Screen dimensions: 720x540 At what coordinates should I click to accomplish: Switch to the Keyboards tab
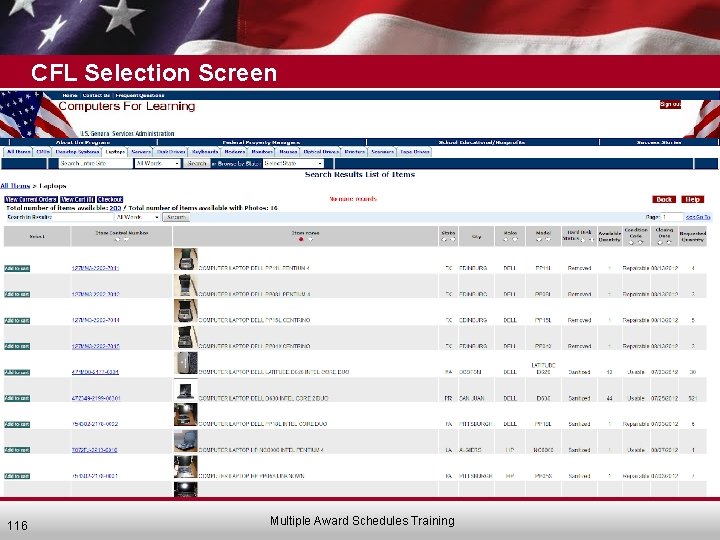[x=205, y=152]
